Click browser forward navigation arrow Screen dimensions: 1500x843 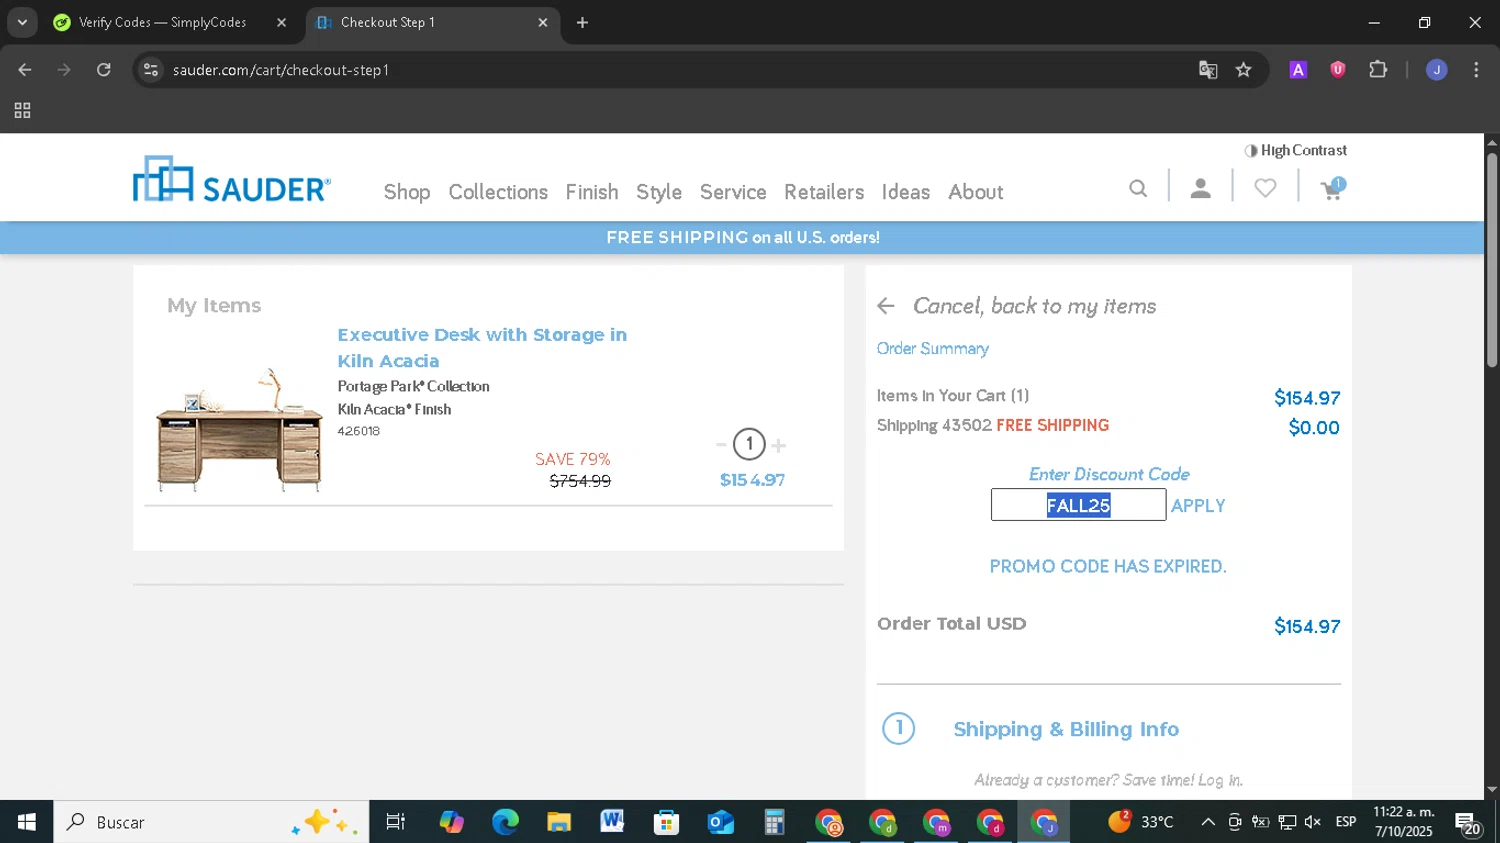tap(64, 70)
